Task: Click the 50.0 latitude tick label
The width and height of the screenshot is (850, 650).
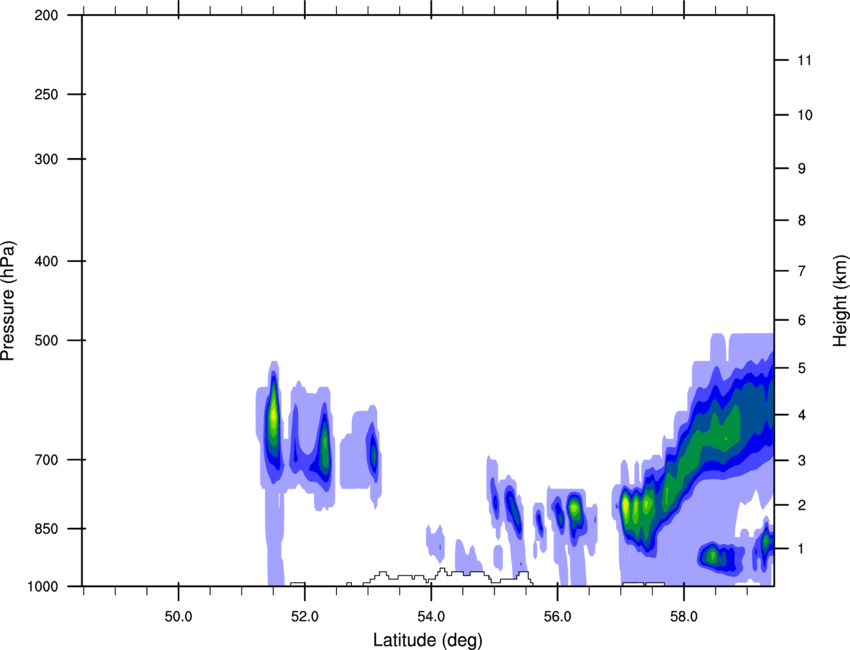Action: pos(178,617)
